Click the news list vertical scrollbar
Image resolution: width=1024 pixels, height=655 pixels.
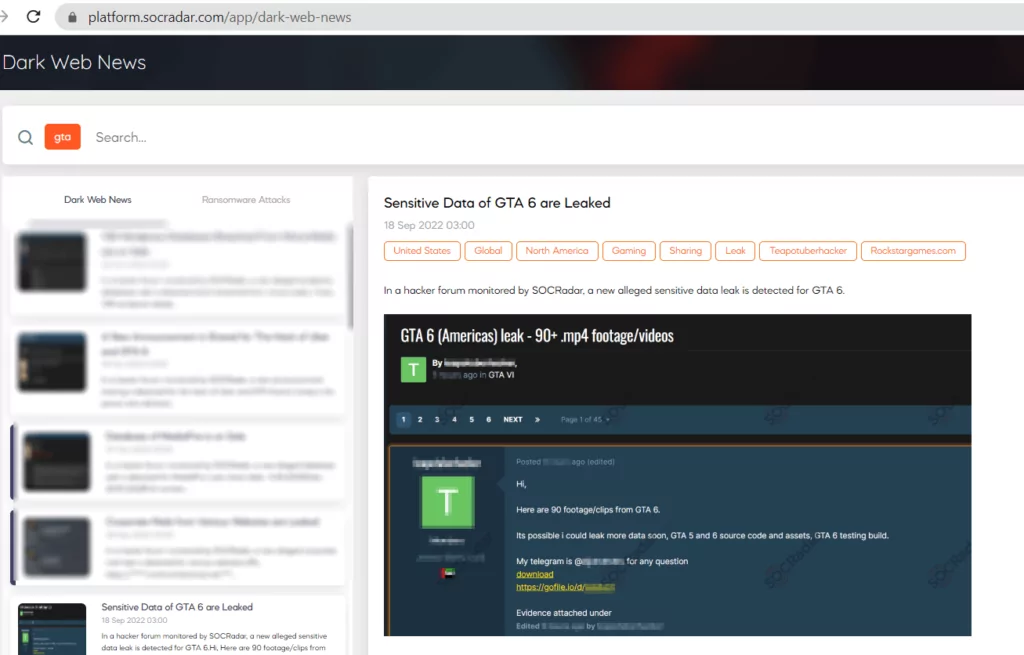tap(351, 278)
